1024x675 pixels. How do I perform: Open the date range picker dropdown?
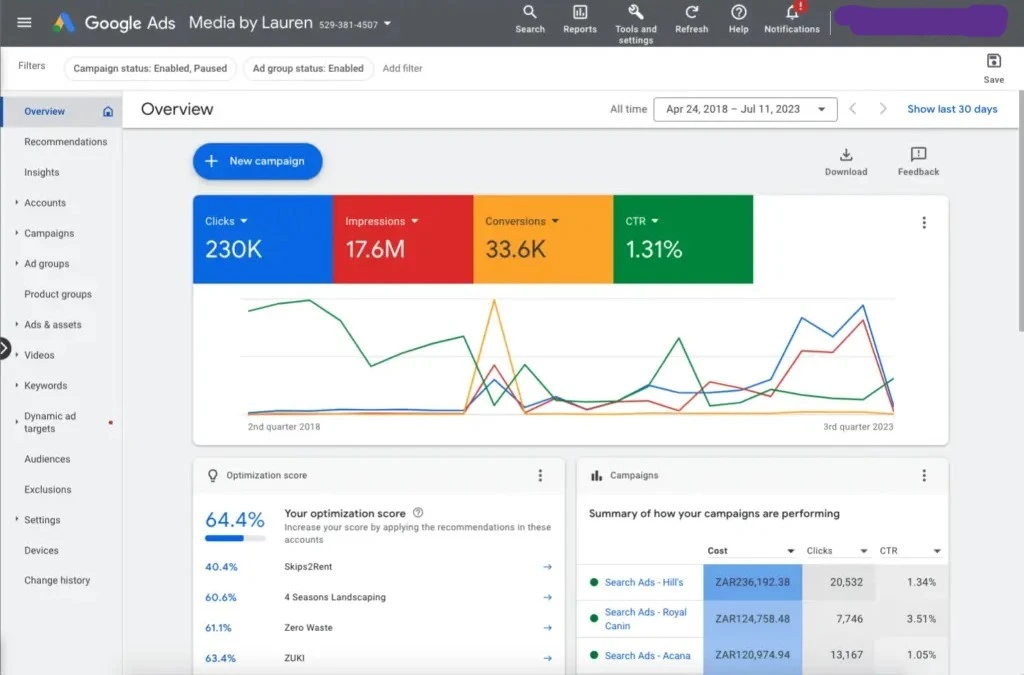tap(744, 109)
